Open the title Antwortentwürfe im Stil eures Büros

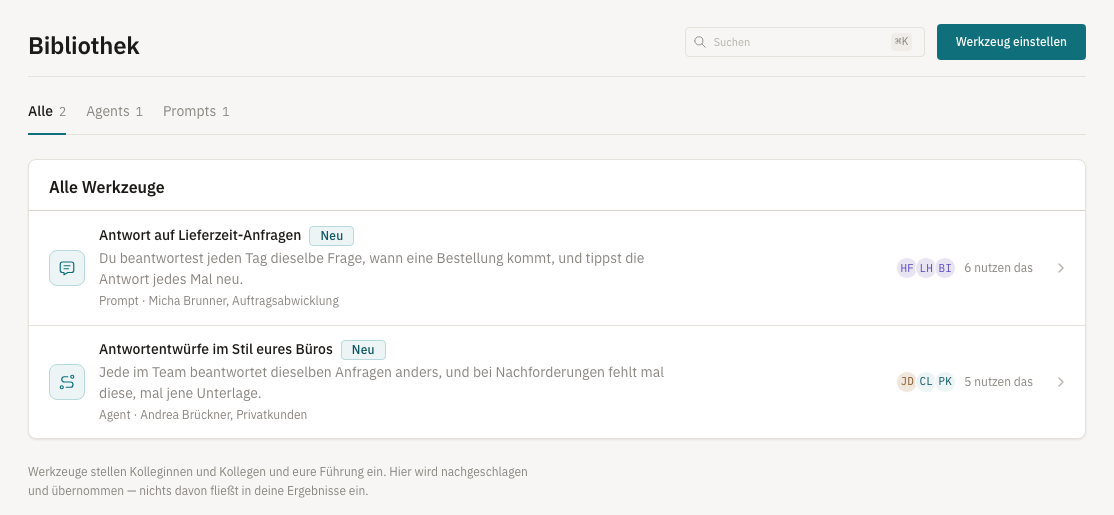(216, 349)
